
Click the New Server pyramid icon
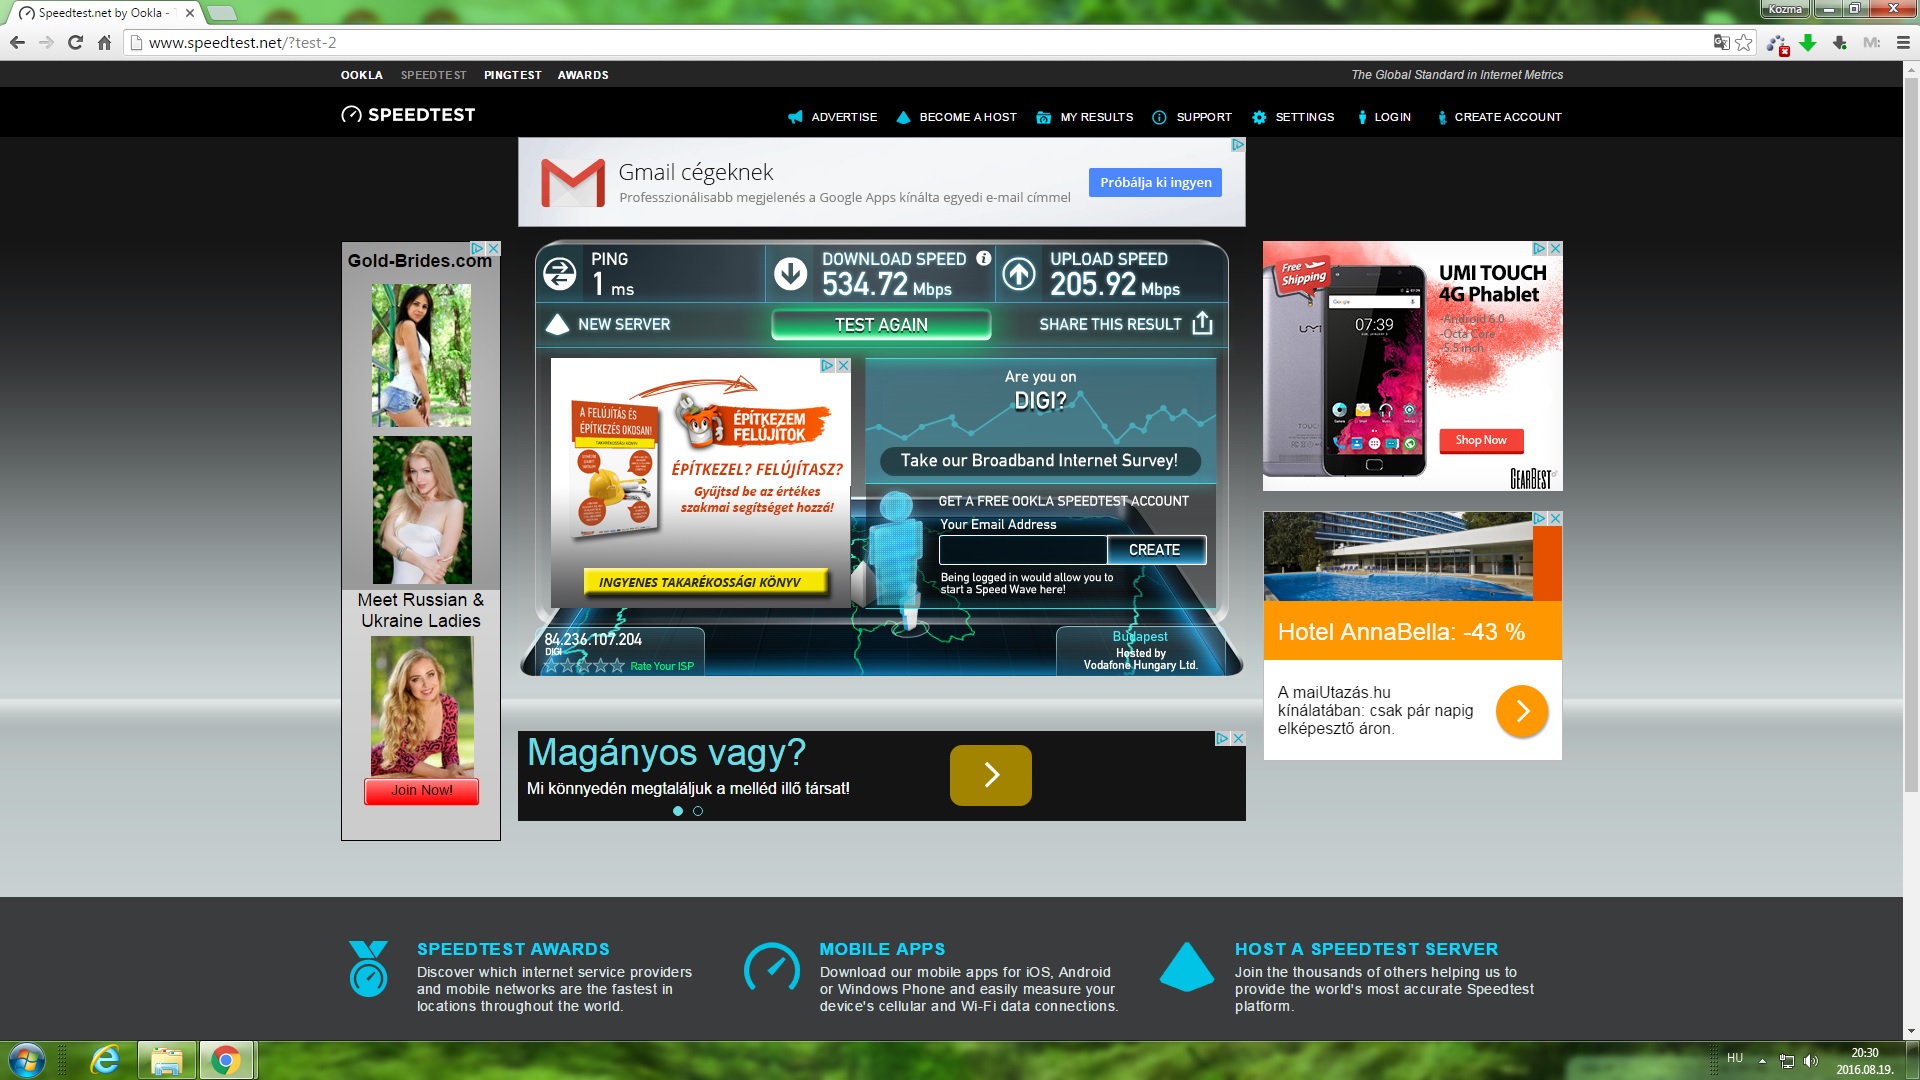[x=557, y=324]
